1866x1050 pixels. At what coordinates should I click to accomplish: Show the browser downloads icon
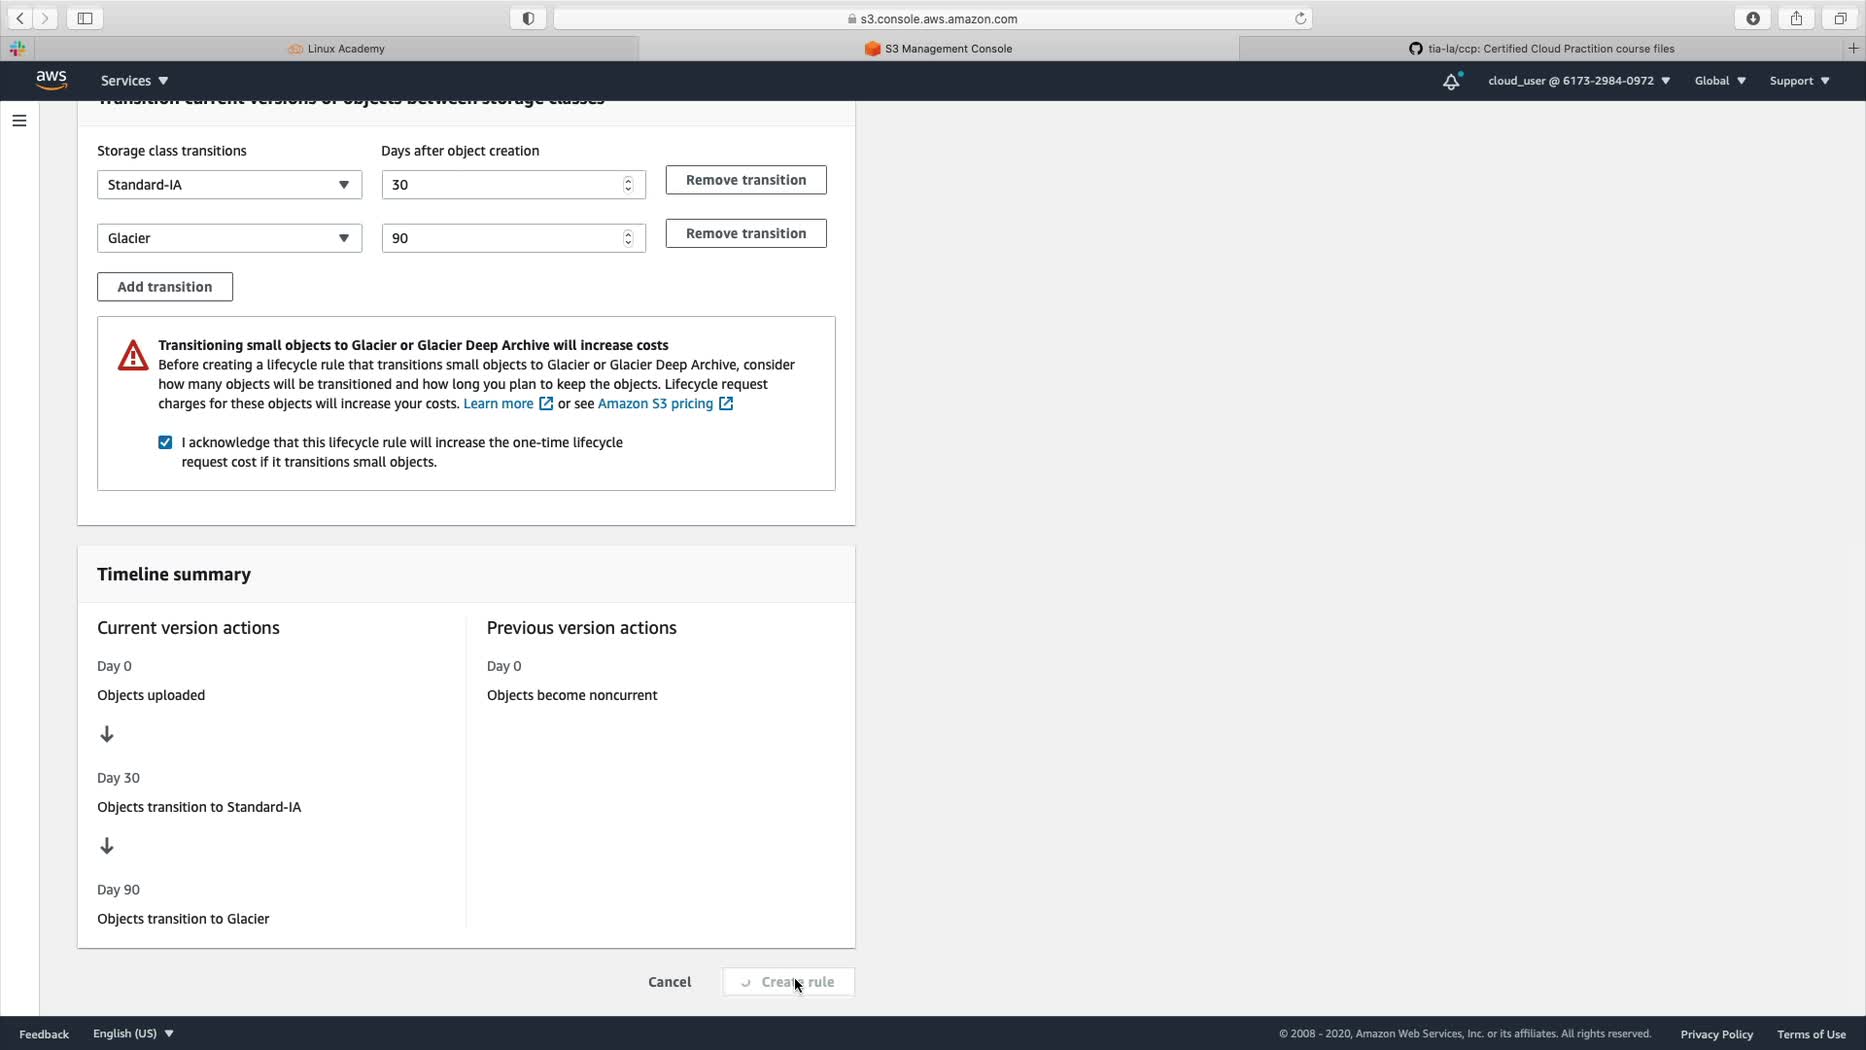pos(1753,18)
